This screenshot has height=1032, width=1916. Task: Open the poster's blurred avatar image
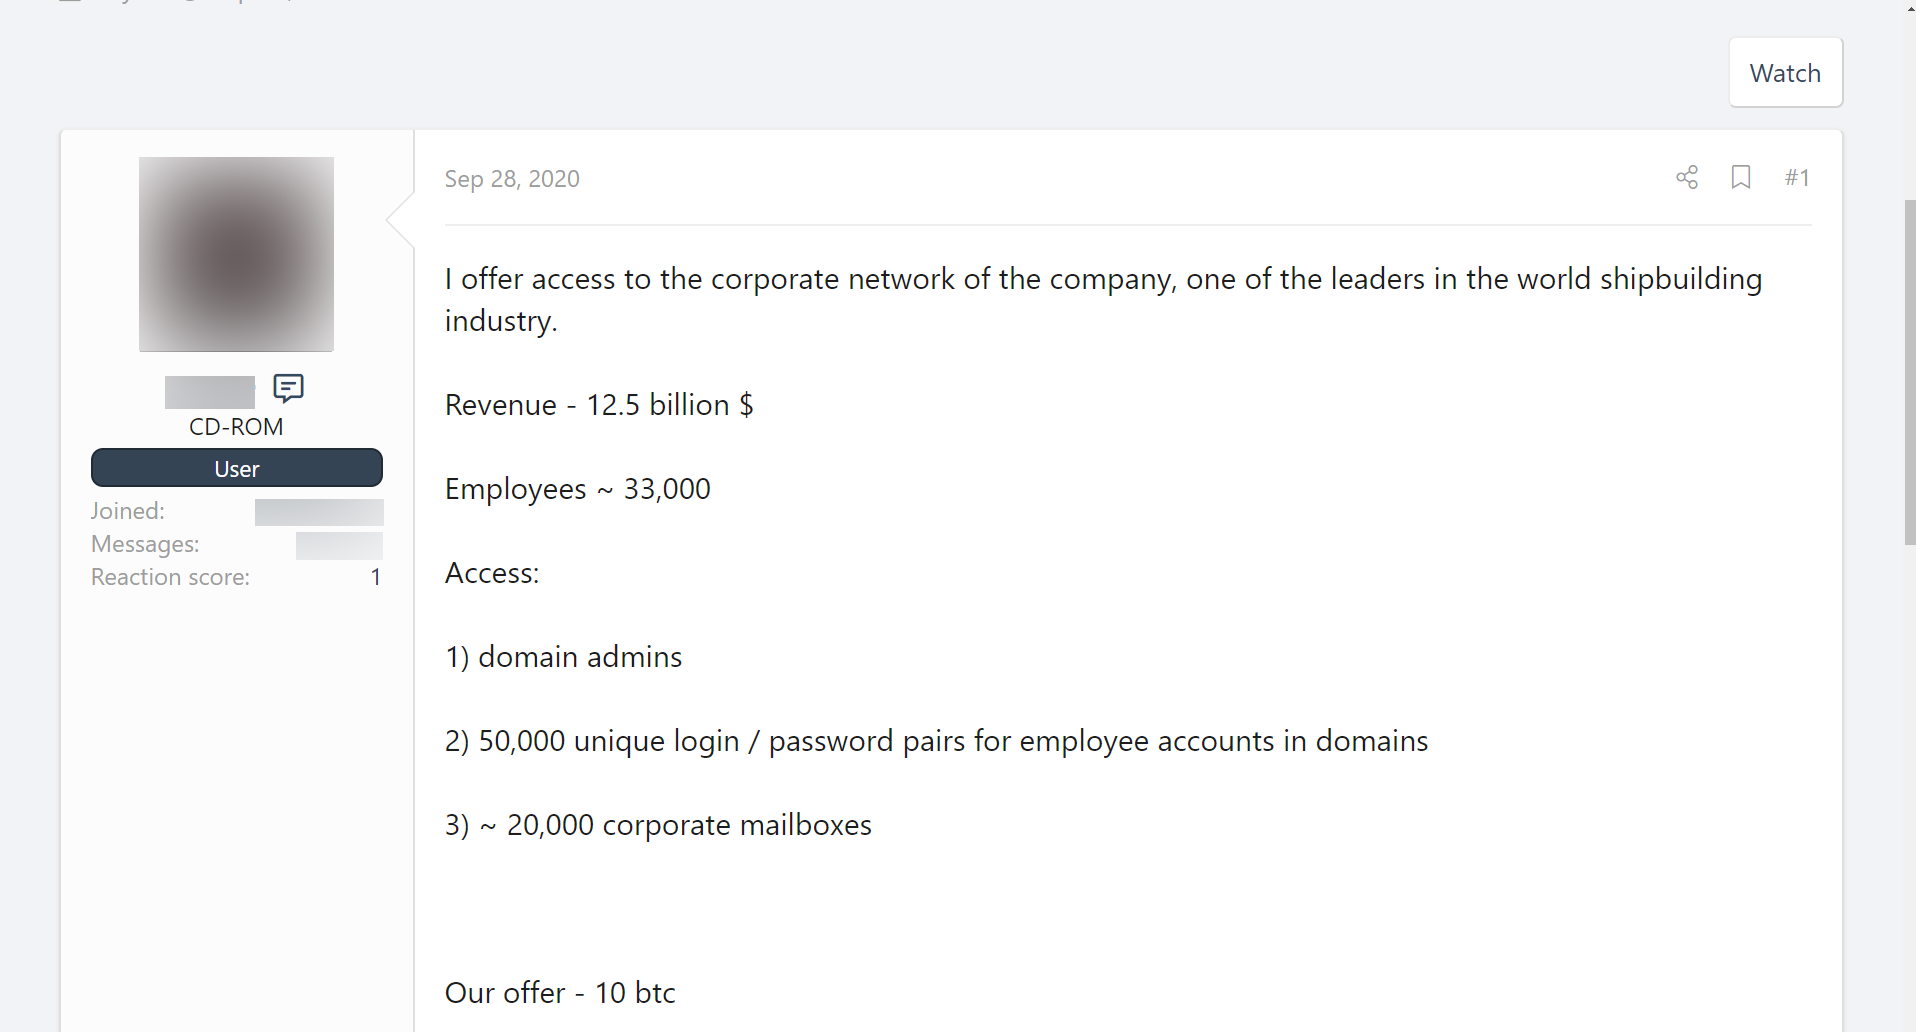tap(236, 254)
